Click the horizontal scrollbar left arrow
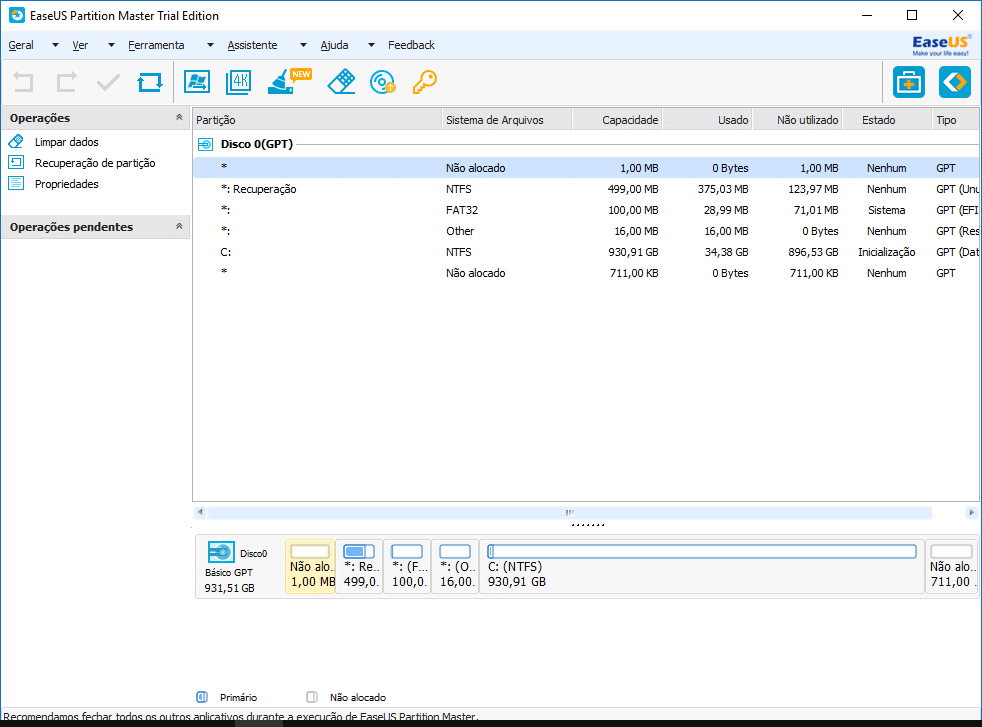 200,512
